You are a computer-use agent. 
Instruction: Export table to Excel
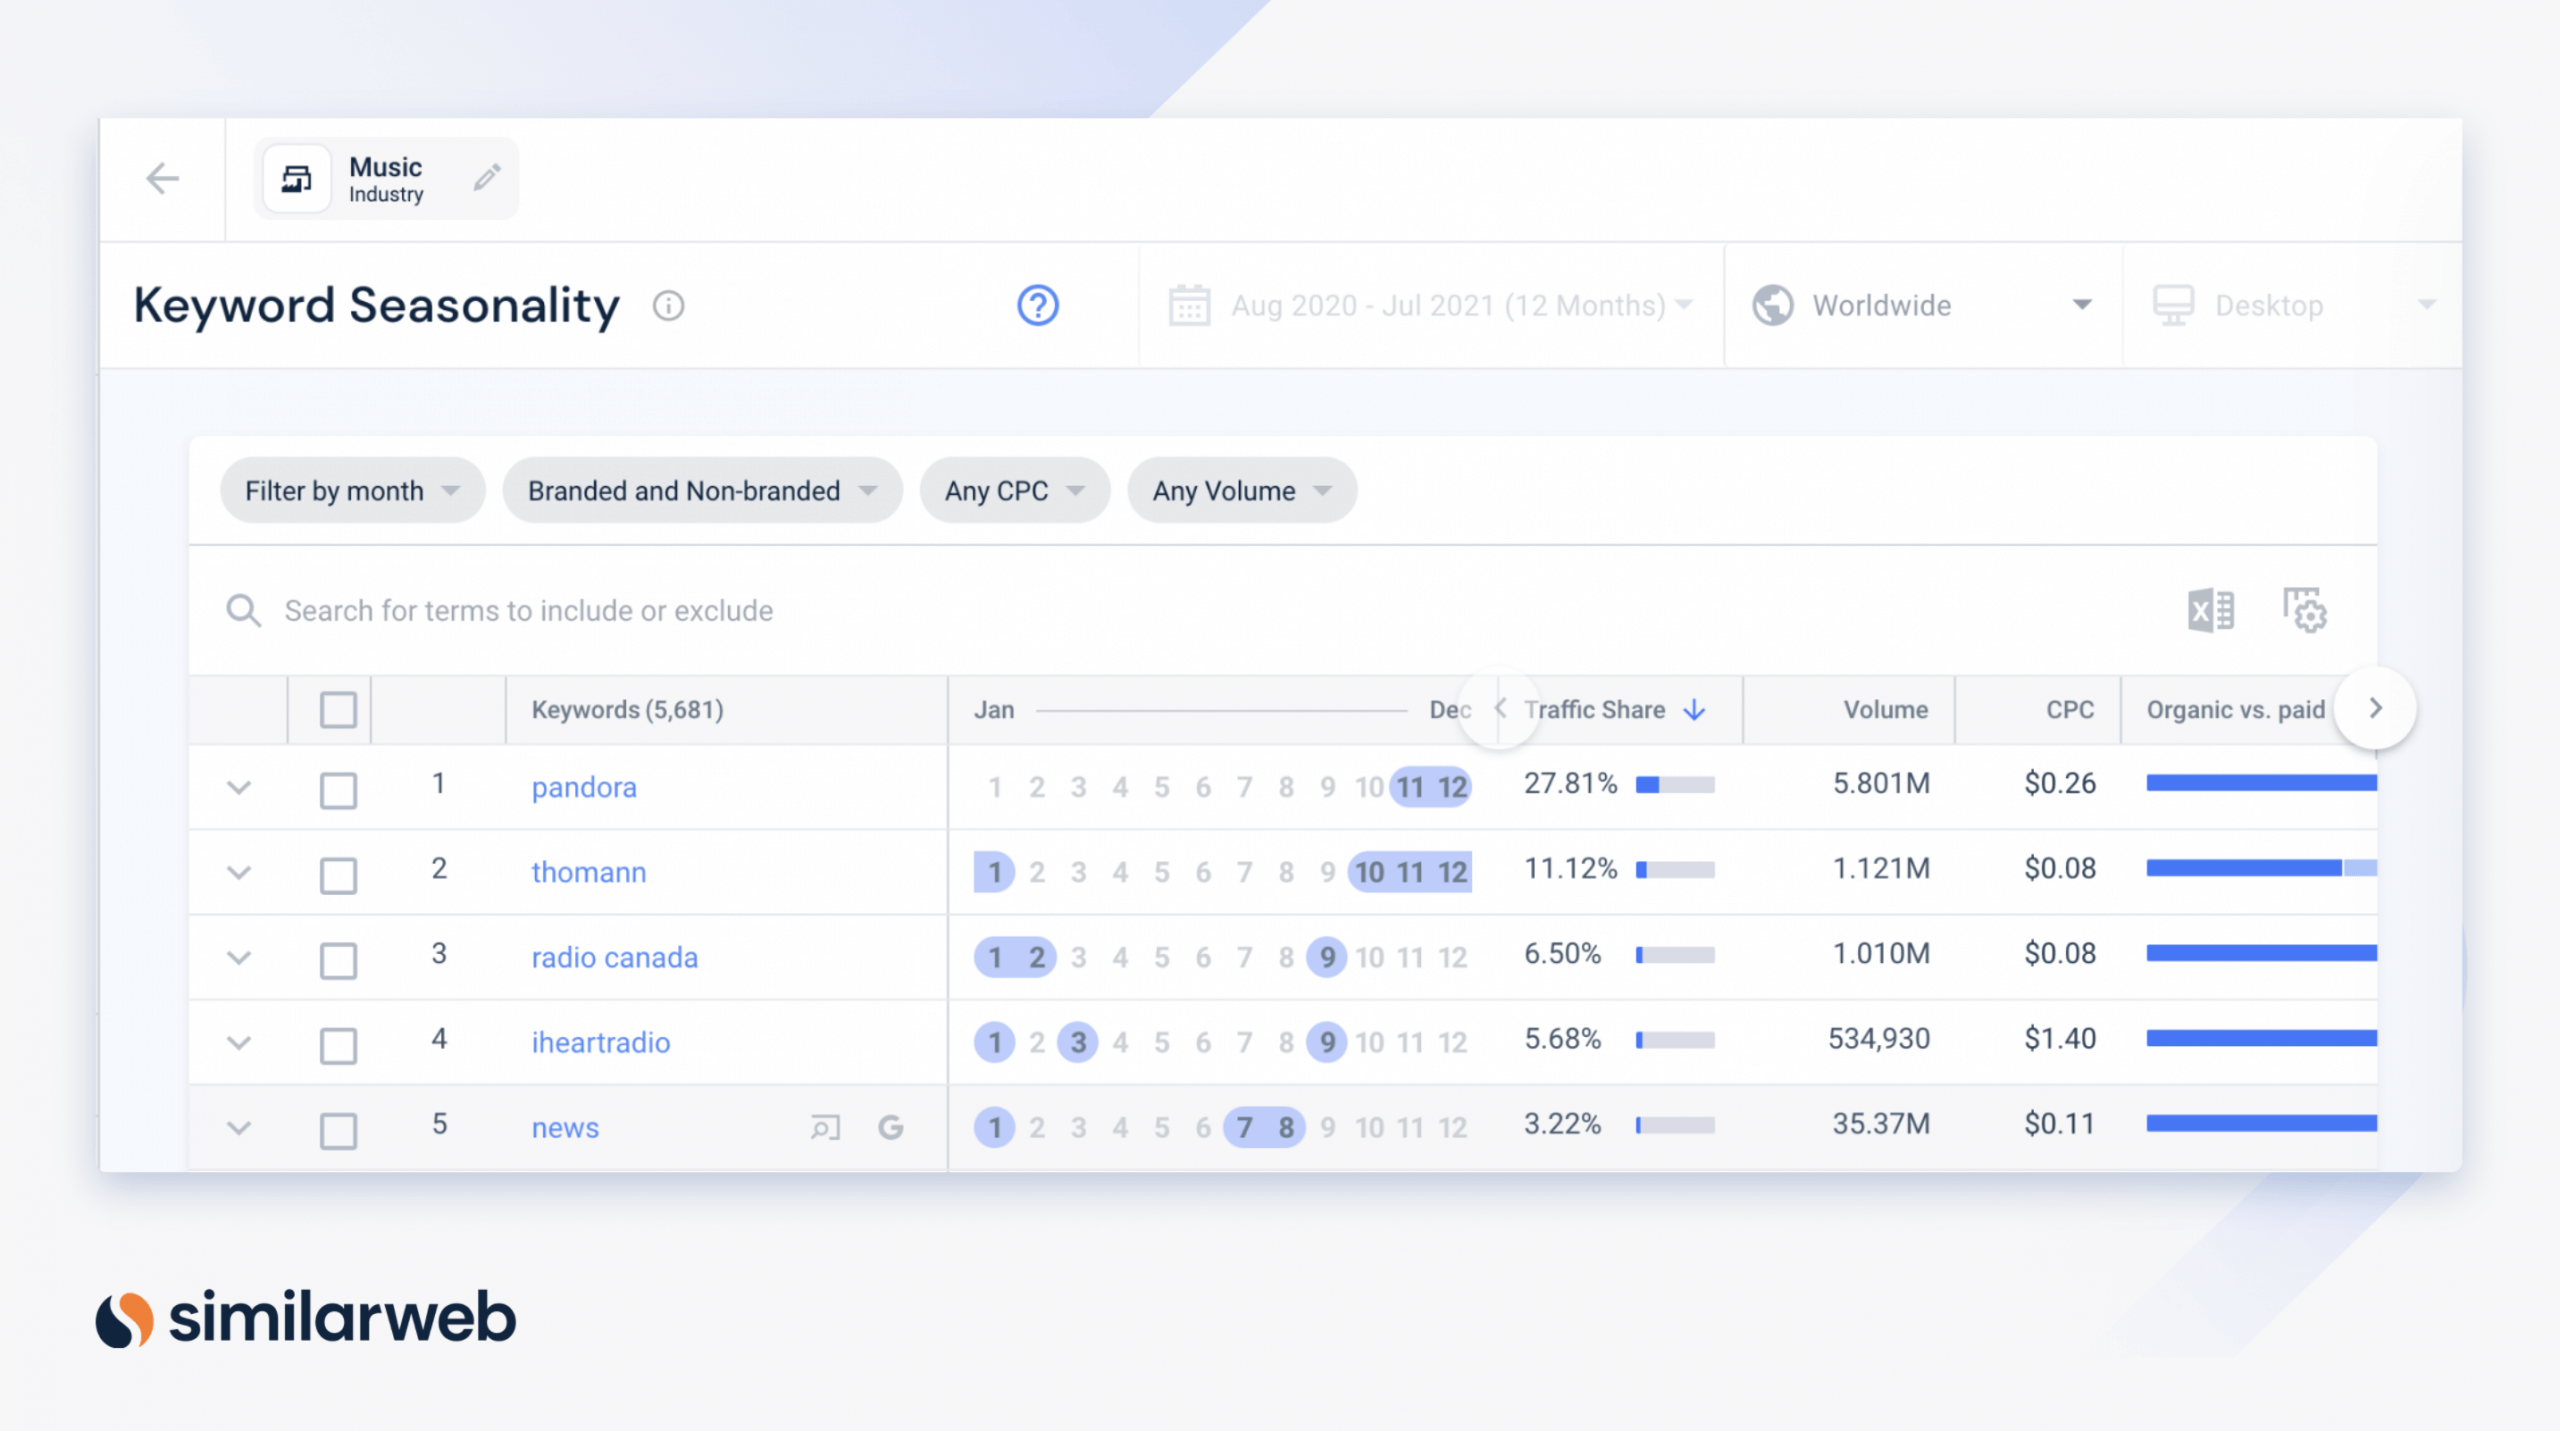(x=2210, y=610)
